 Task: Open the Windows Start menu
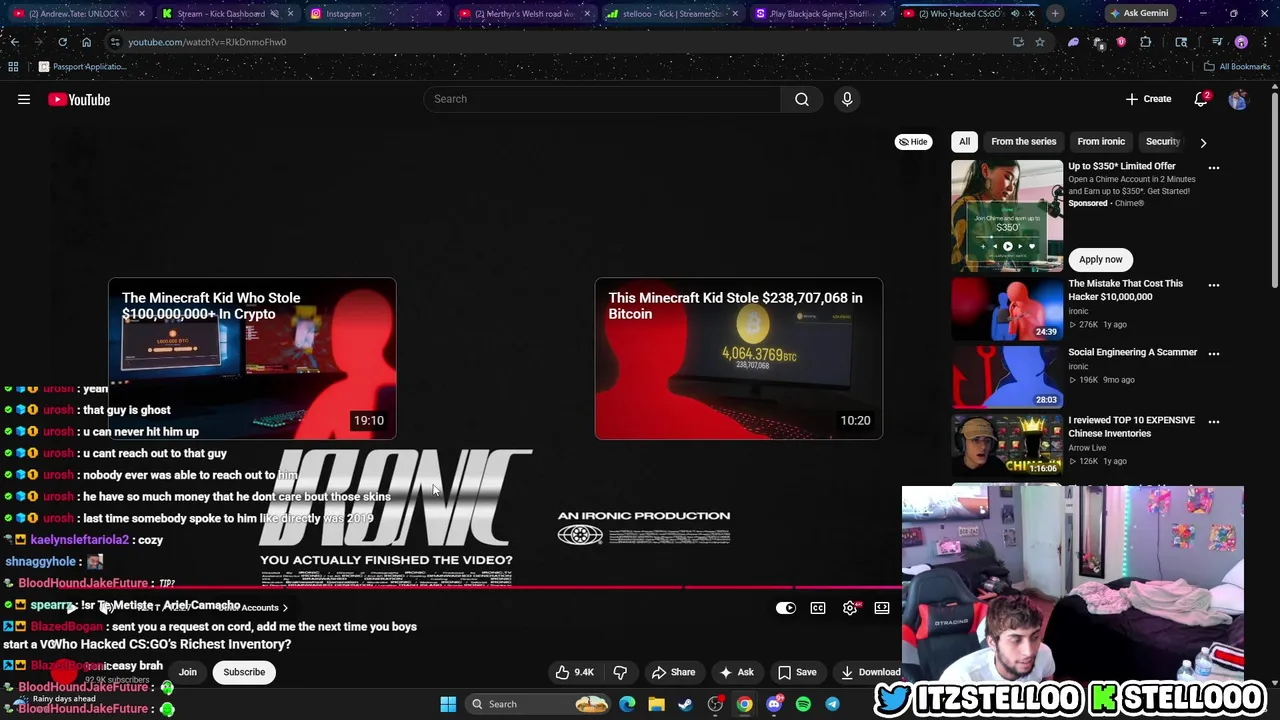click(x=448, y=704)
